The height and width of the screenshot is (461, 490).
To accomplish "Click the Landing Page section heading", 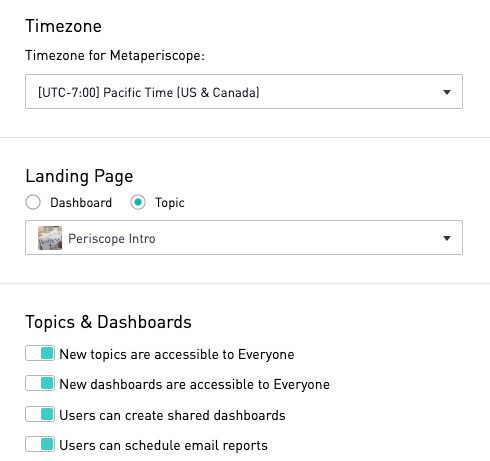I will click(79, 176).
